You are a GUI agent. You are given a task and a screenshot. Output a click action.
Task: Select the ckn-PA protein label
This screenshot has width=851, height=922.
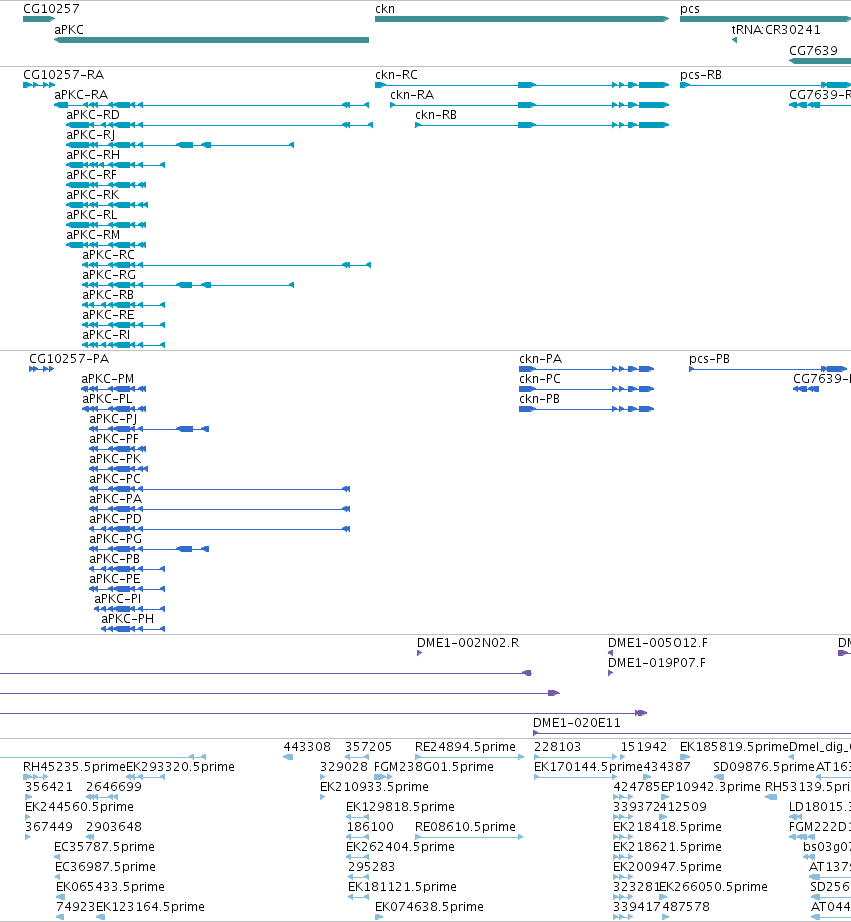[x=540, y=359]
